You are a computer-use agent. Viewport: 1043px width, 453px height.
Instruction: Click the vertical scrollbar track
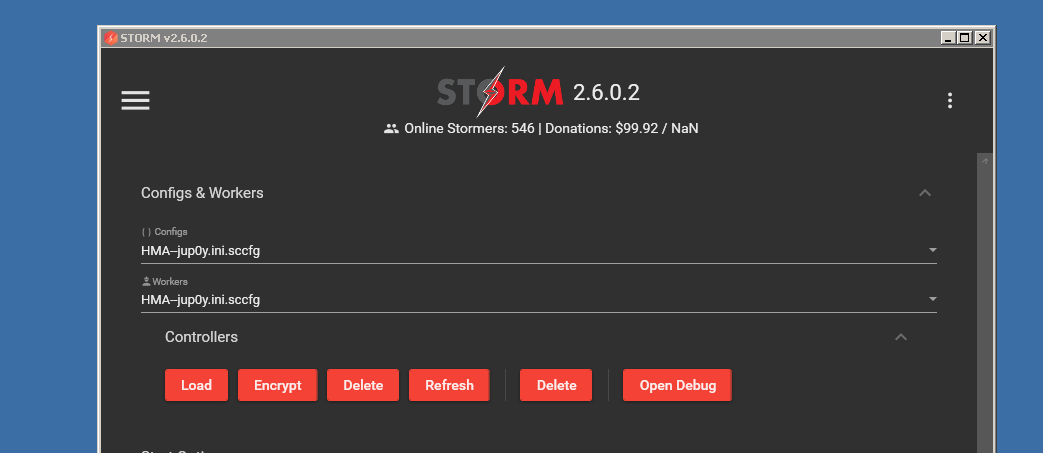(984, 303)
